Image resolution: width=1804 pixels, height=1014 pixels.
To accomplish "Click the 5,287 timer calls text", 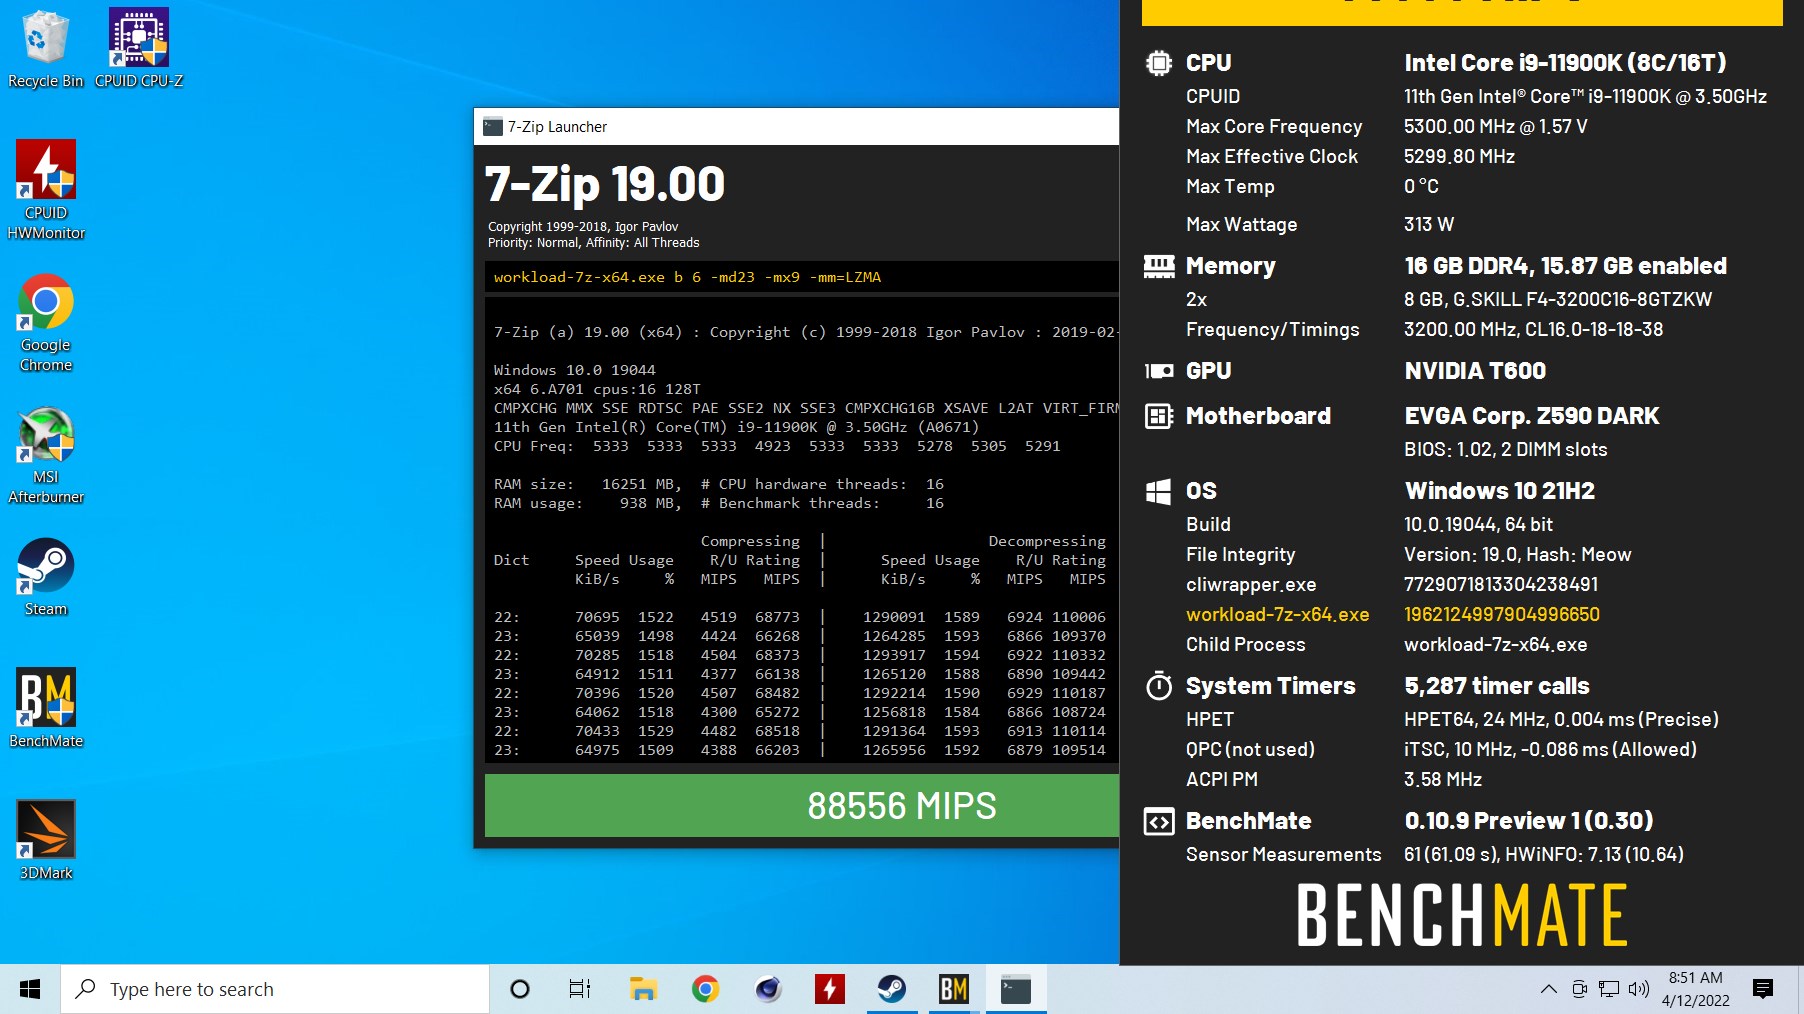I will [x=1497, y=686].
